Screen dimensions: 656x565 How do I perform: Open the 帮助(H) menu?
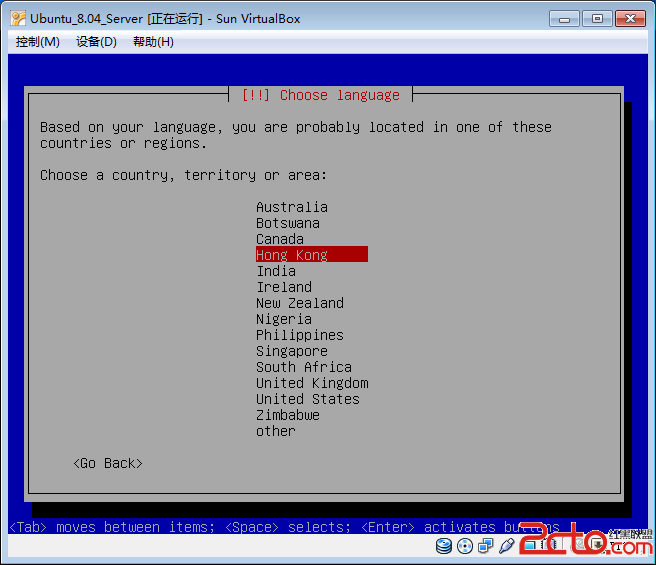coord(153,42)
